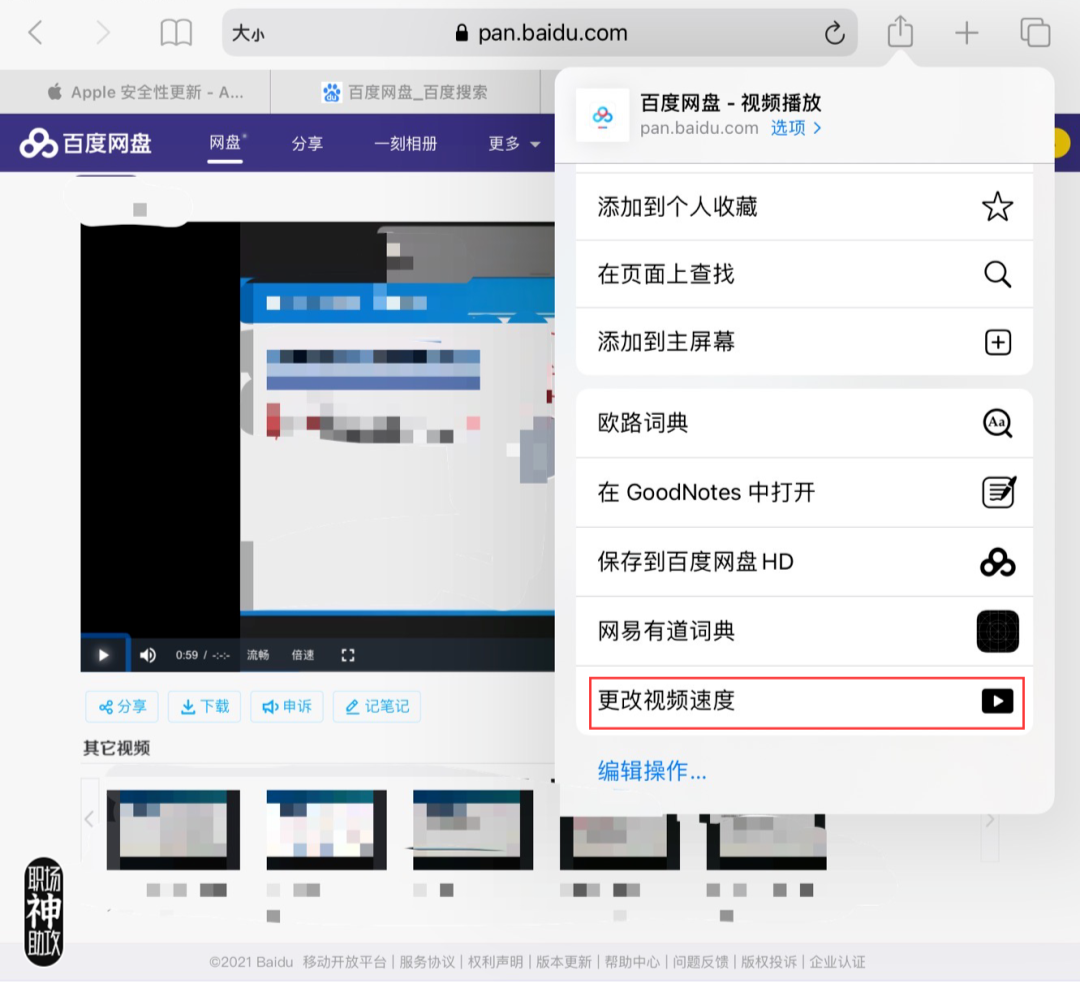Open 权利声明 footer link

coord(495,962)
